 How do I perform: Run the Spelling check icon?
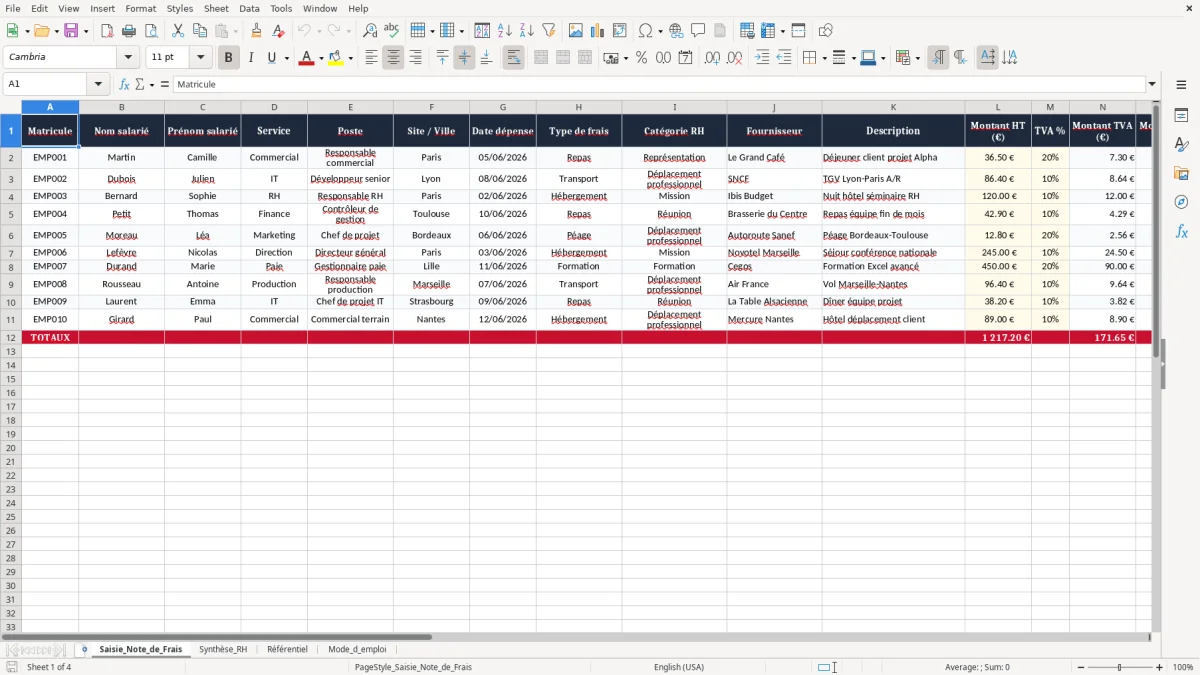pyautogui.click(x=392, y=31)
